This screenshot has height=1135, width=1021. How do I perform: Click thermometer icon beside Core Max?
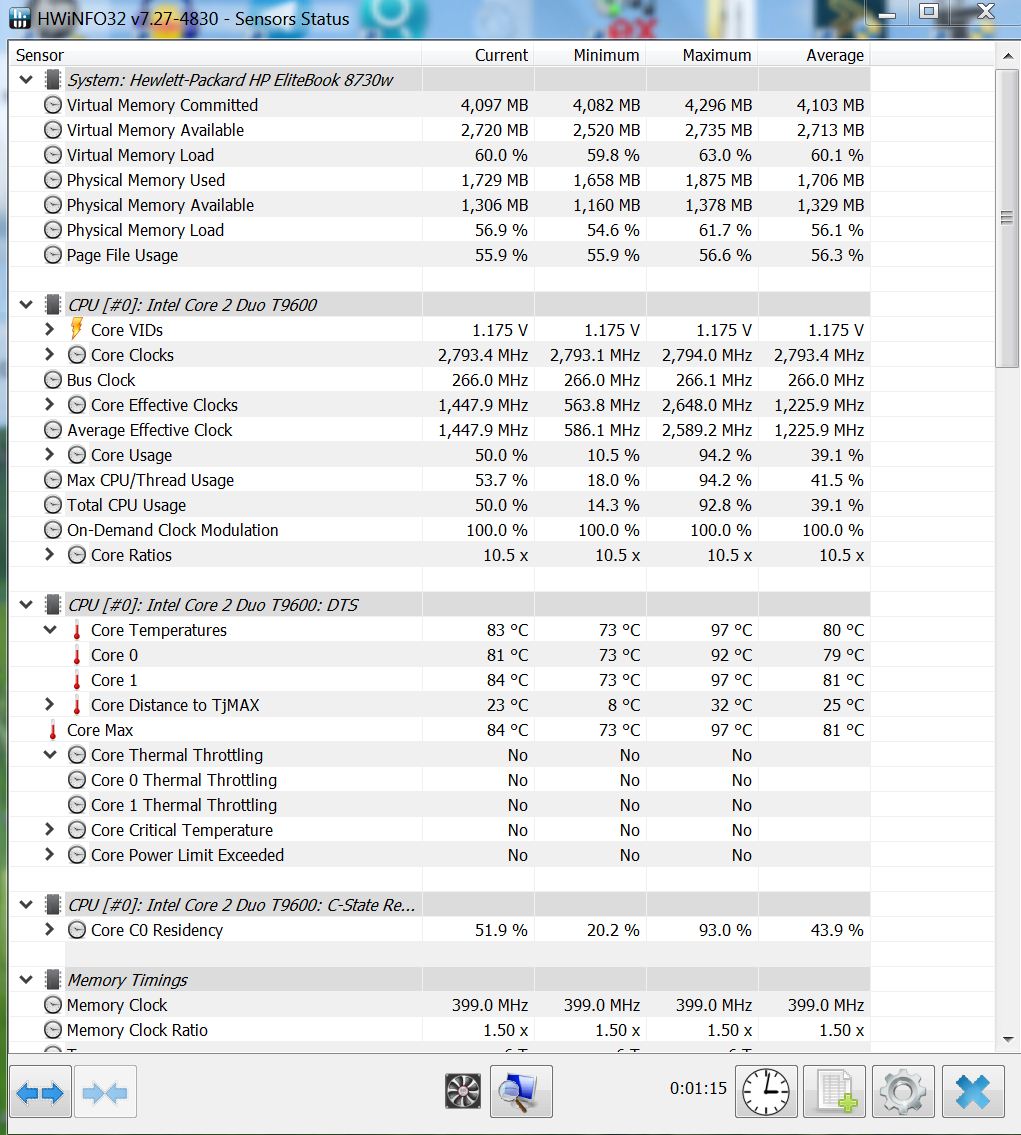(x=53, y=730)
